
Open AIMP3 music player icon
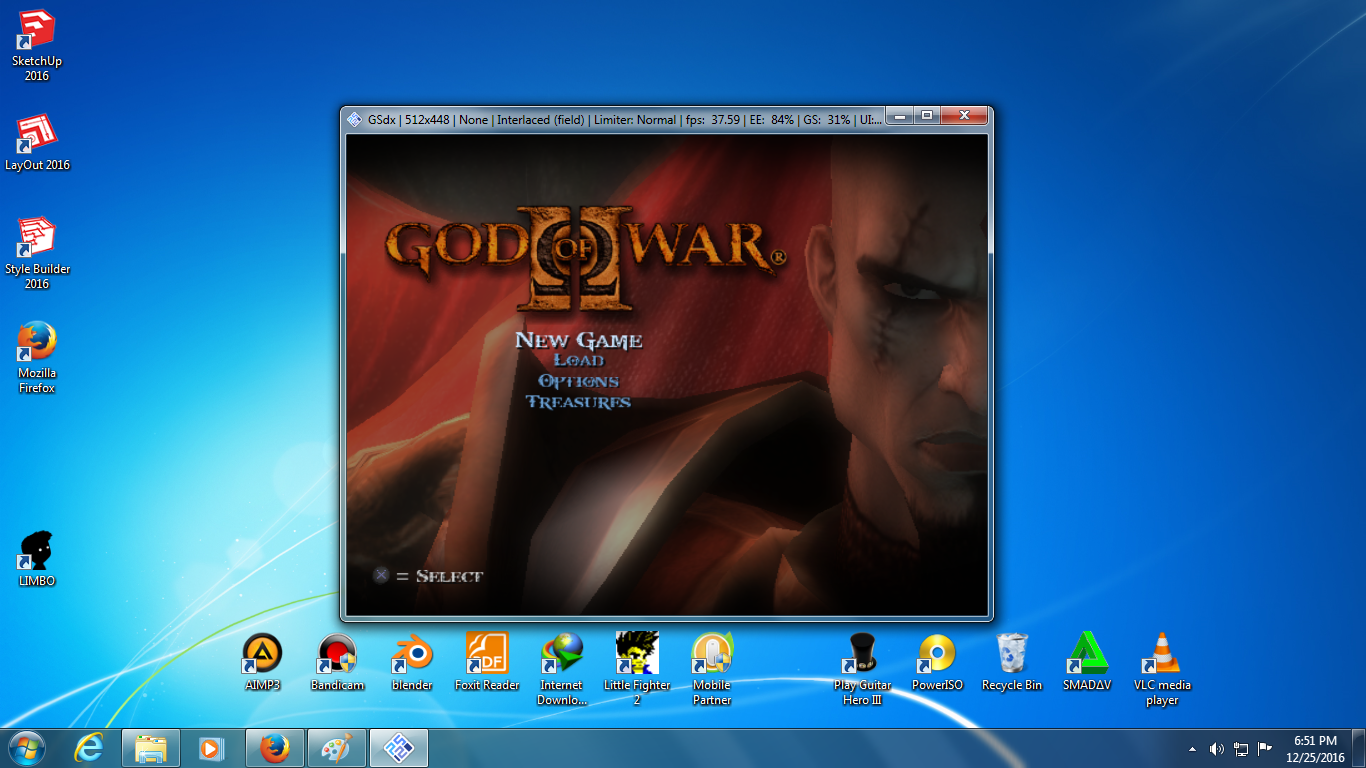pos(262,662)
